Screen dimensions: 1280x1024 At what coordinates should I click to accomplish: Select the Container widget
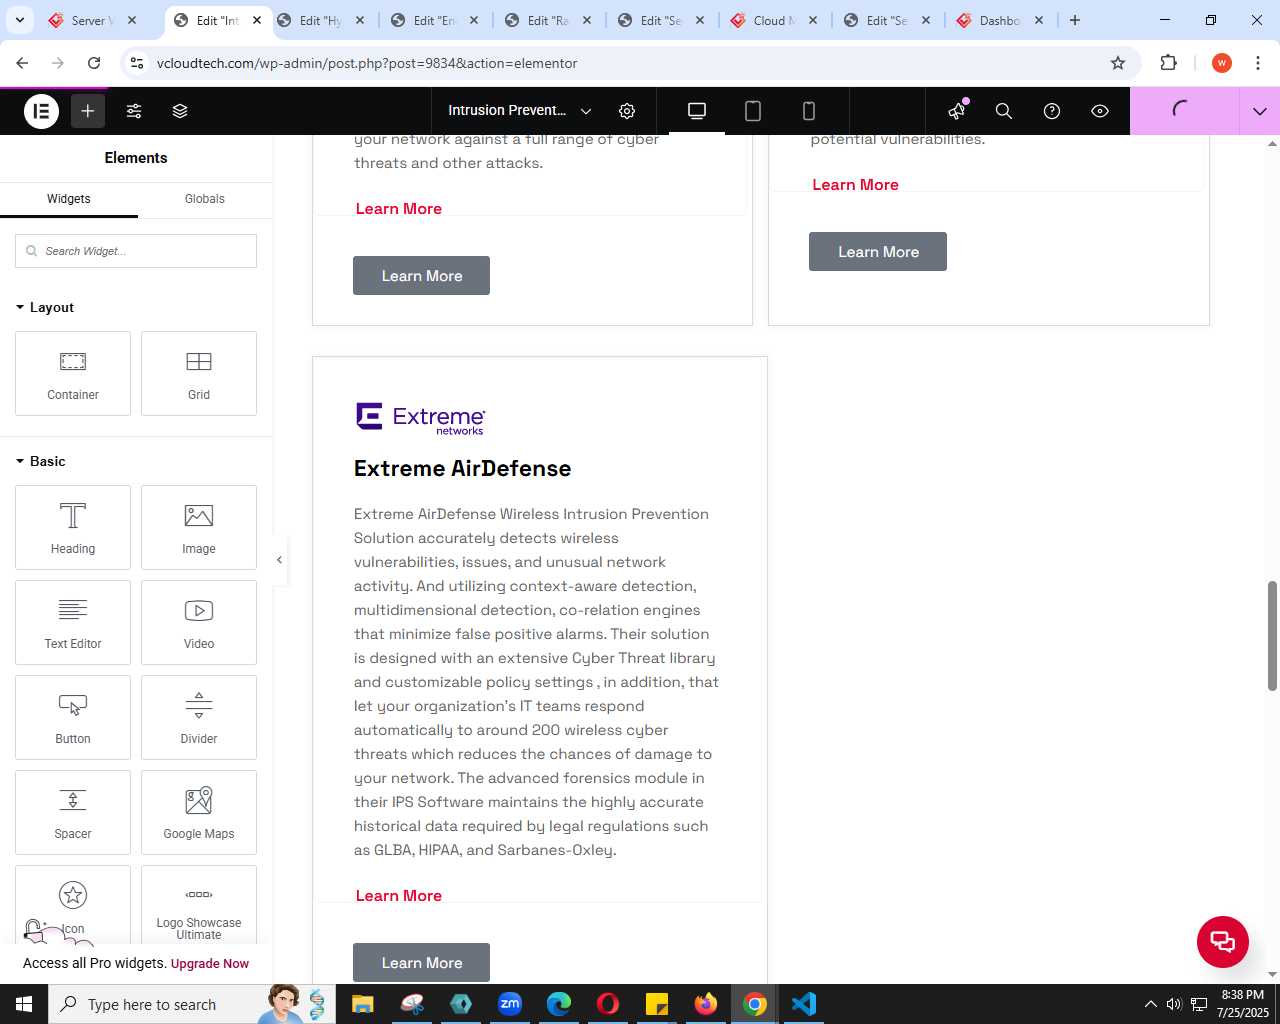tap(73, 374)
